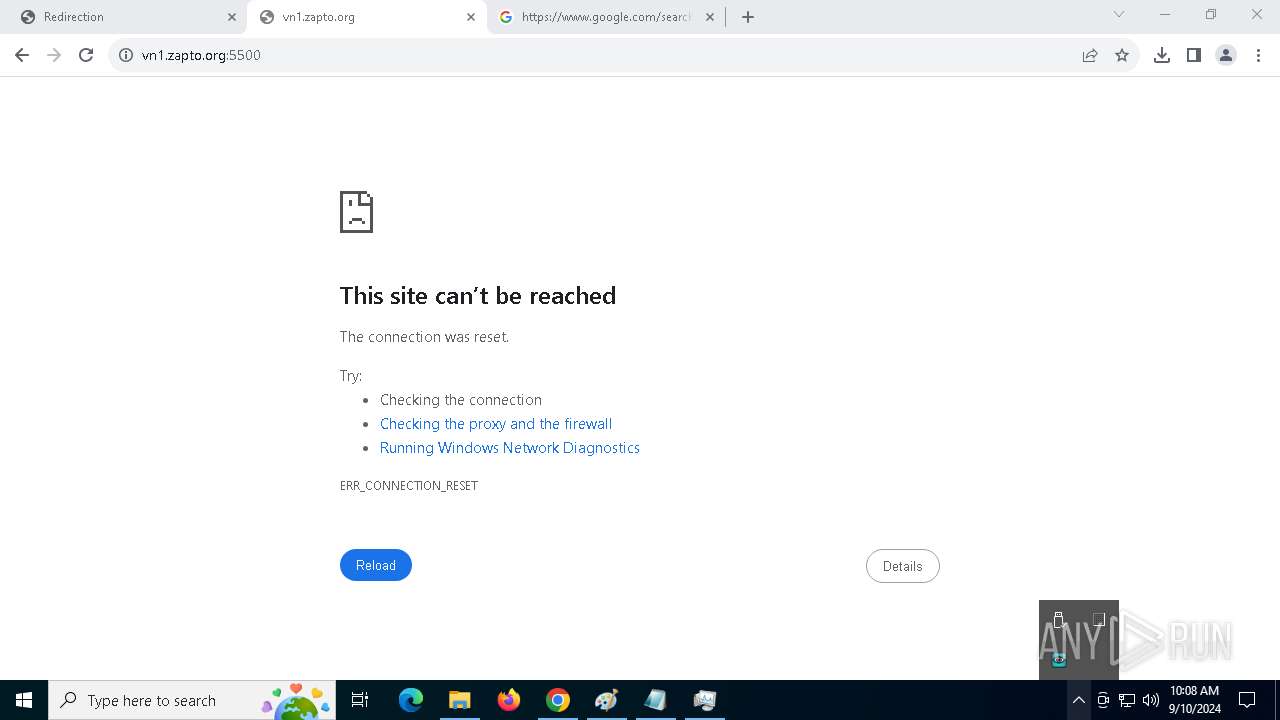Open File Explorer from taskbar

459,700
